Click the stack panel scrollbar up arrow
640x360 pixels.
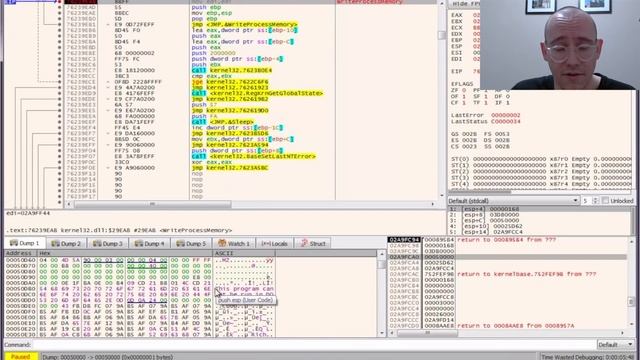point(631,242)
